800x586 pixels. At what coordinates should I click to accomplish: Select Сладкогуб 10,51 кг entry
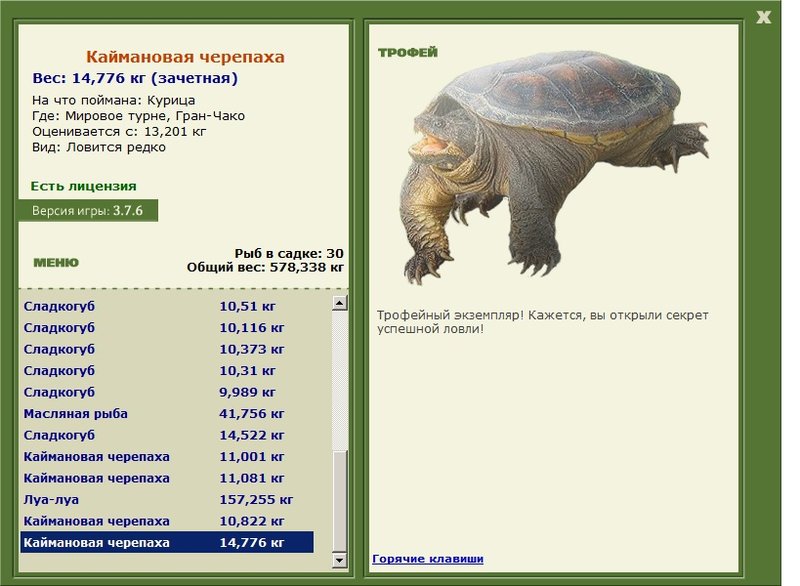[x=167, y=306]
